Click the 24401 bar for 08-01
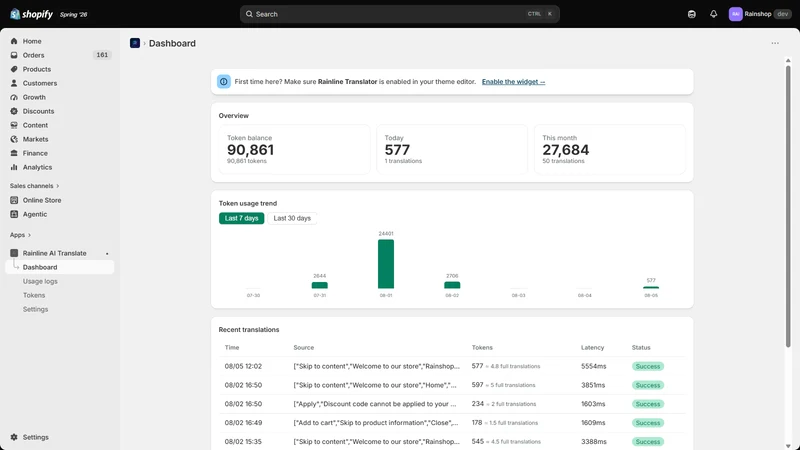 (x=386, y=264)
